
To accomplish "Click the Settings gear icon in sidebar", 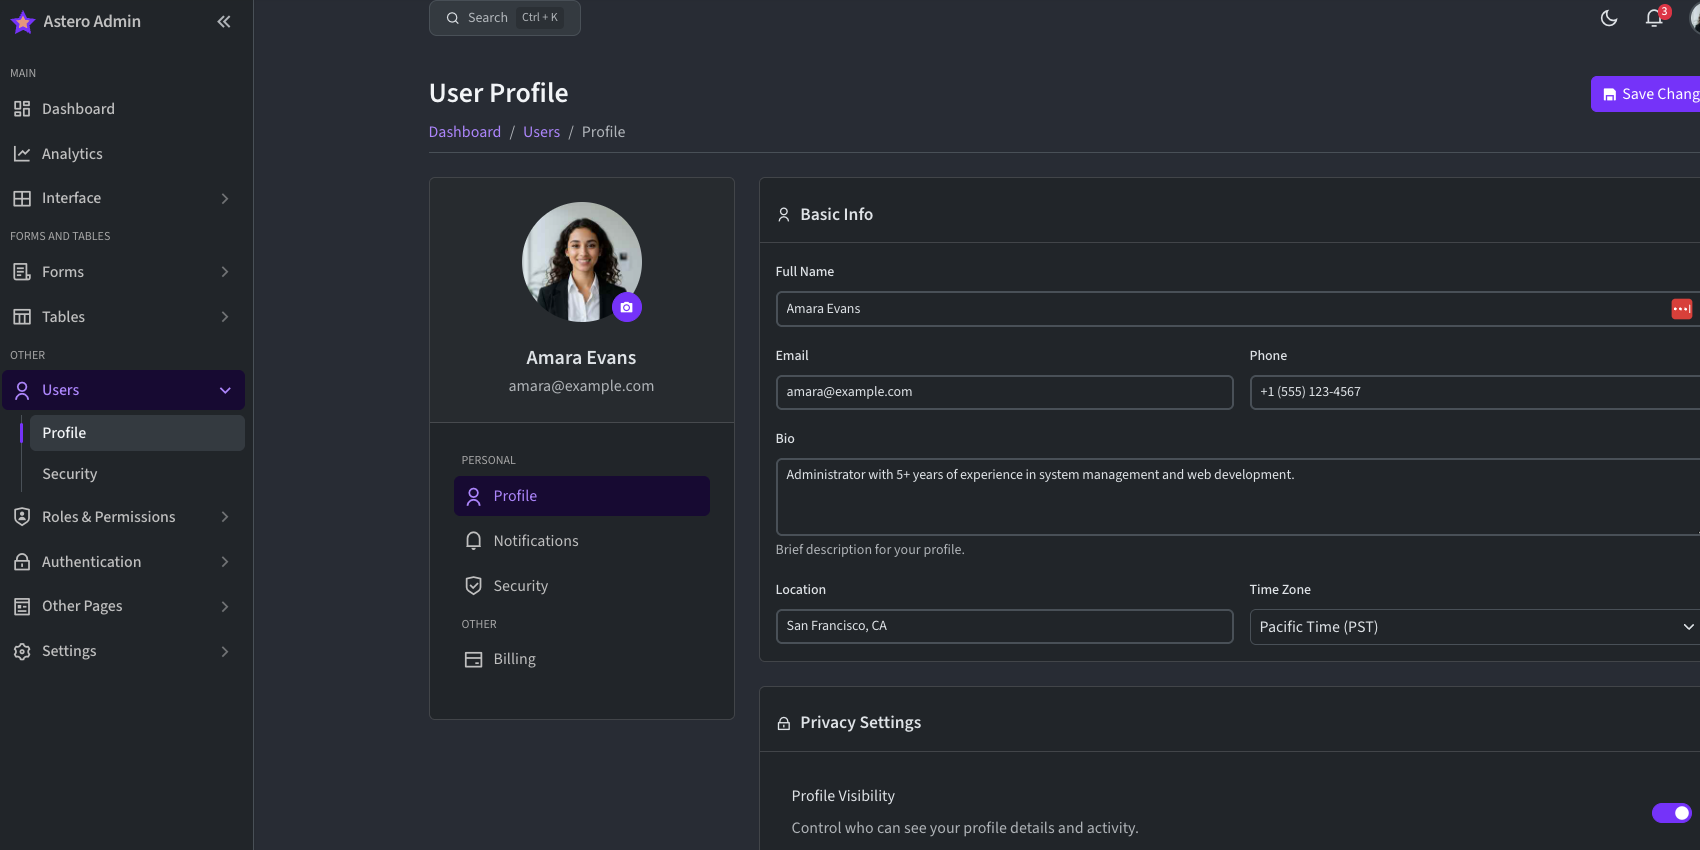I will coord(22,651).
